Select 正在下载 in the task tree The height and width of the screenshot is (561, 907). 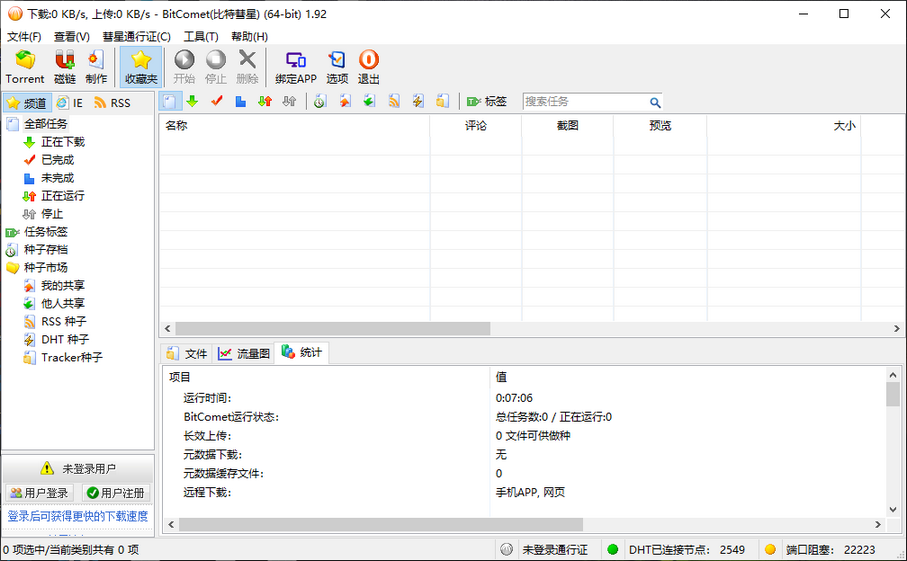[x=62, y=142]
